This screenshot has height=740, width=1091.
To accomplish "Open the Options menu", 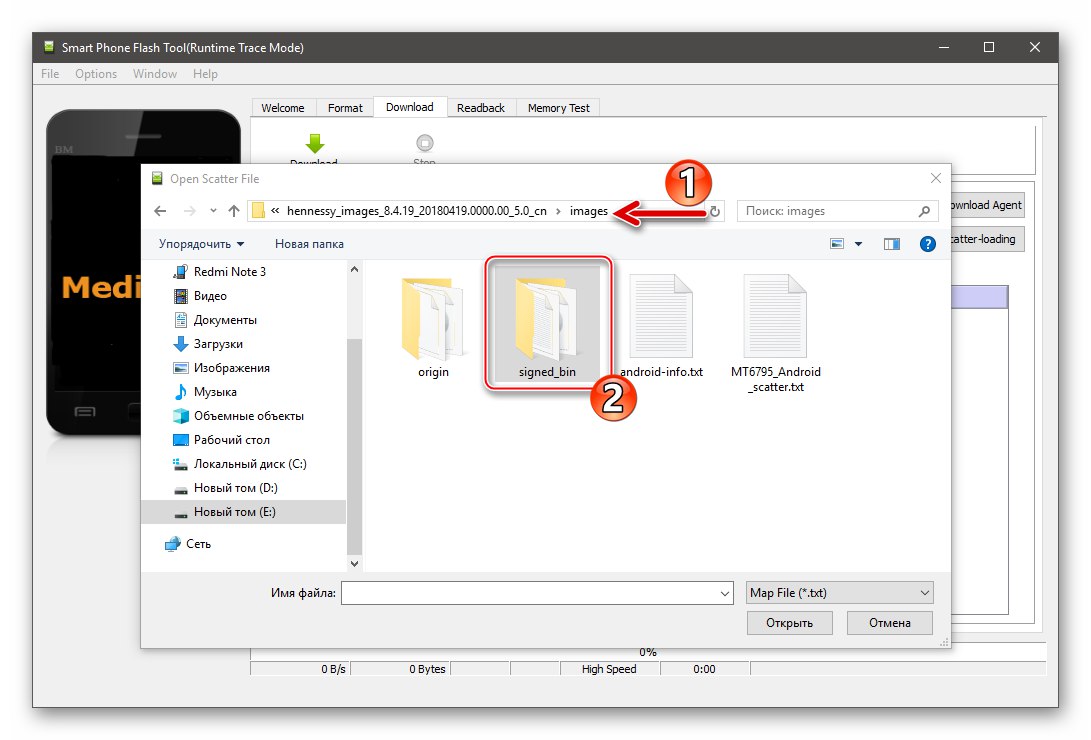I will tap(96, 74).
